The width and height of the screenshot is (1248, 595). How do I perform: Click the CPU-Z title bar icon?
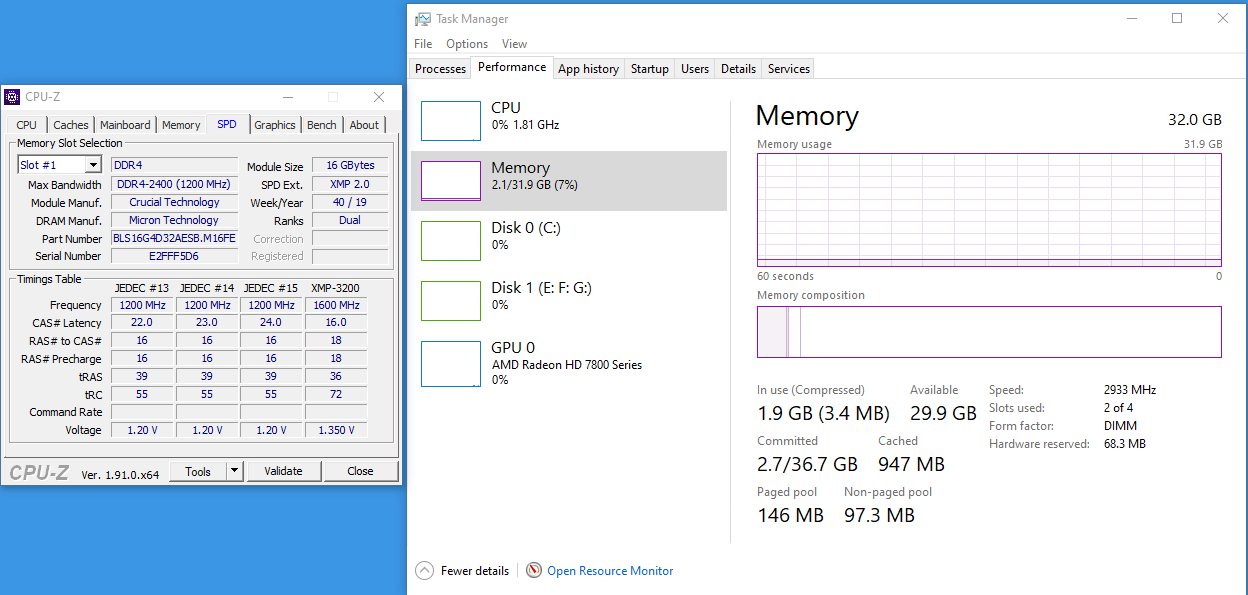(12, 97)
